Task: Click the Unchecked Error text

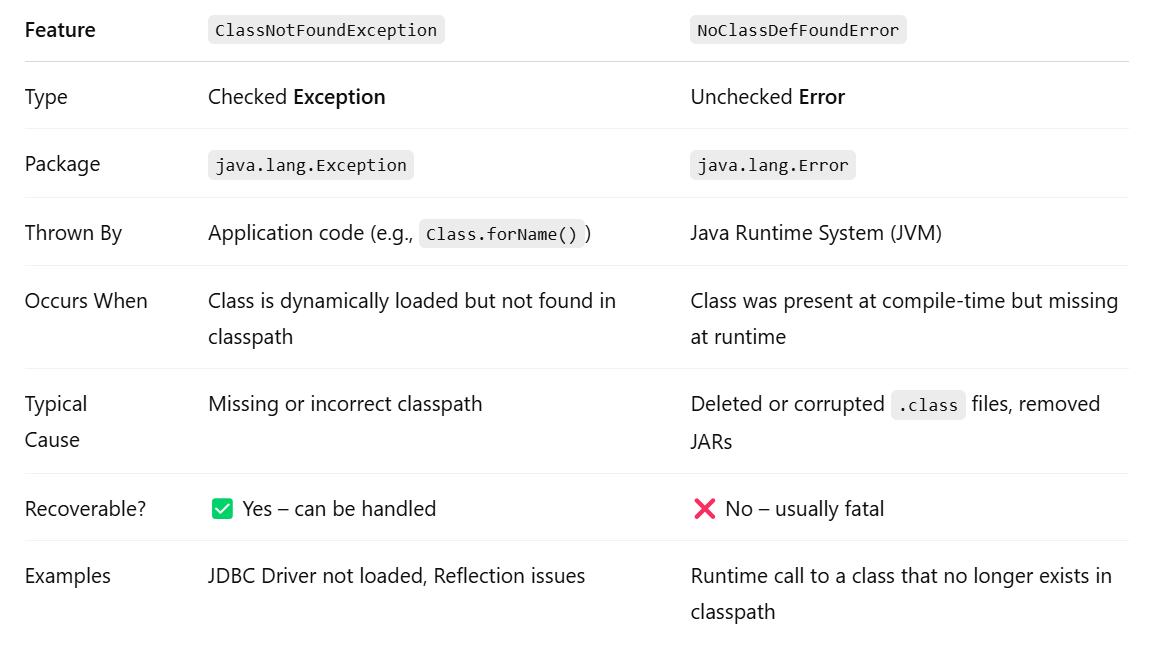Action: 767,97
